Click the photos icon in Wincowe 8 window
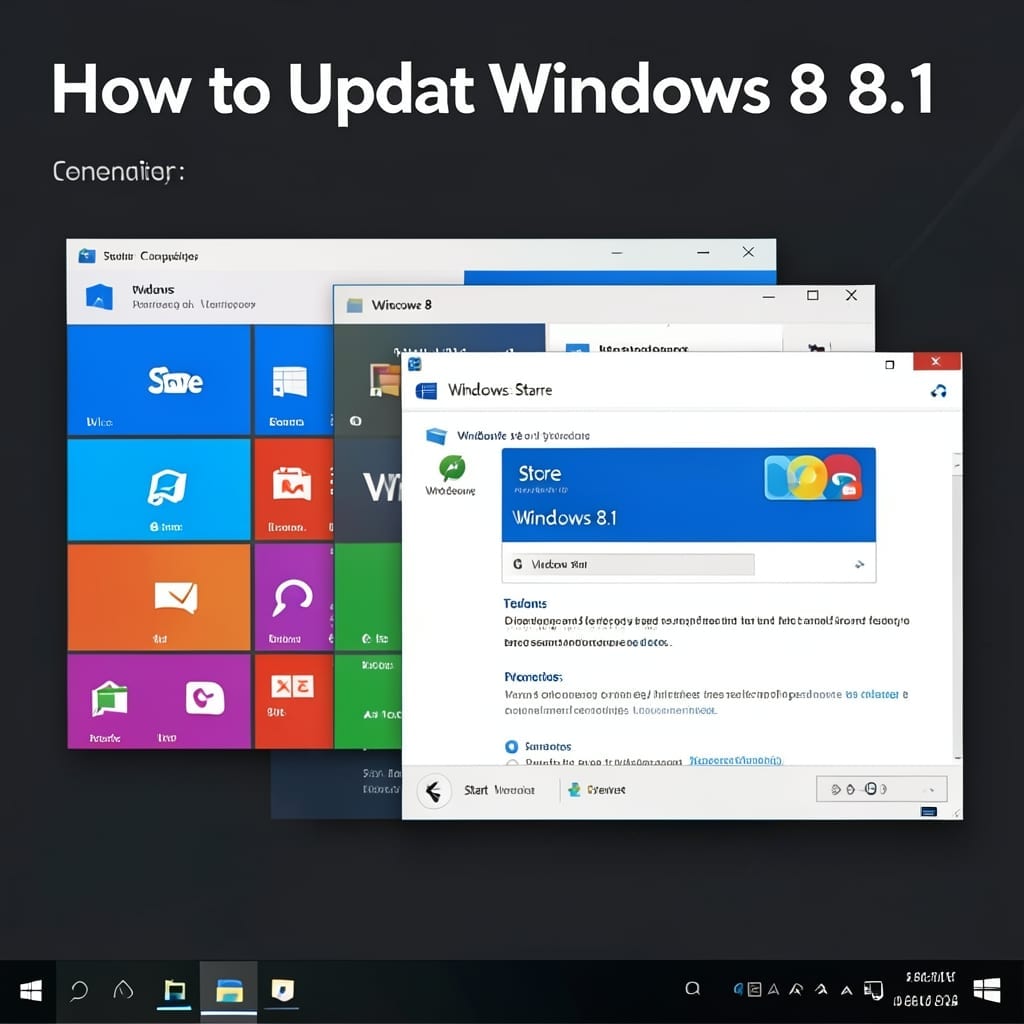This screenshot has height=1024, width=1024. click(385, 380)
